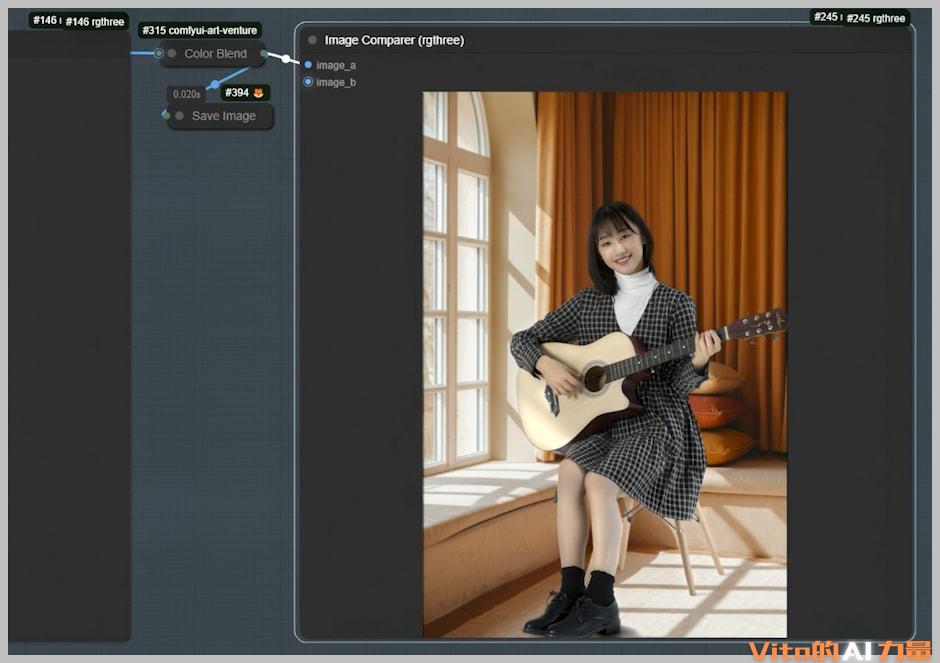Screen dimensions: 940x663
Task: Click the image_a input socket
Action: coord(308,65)
